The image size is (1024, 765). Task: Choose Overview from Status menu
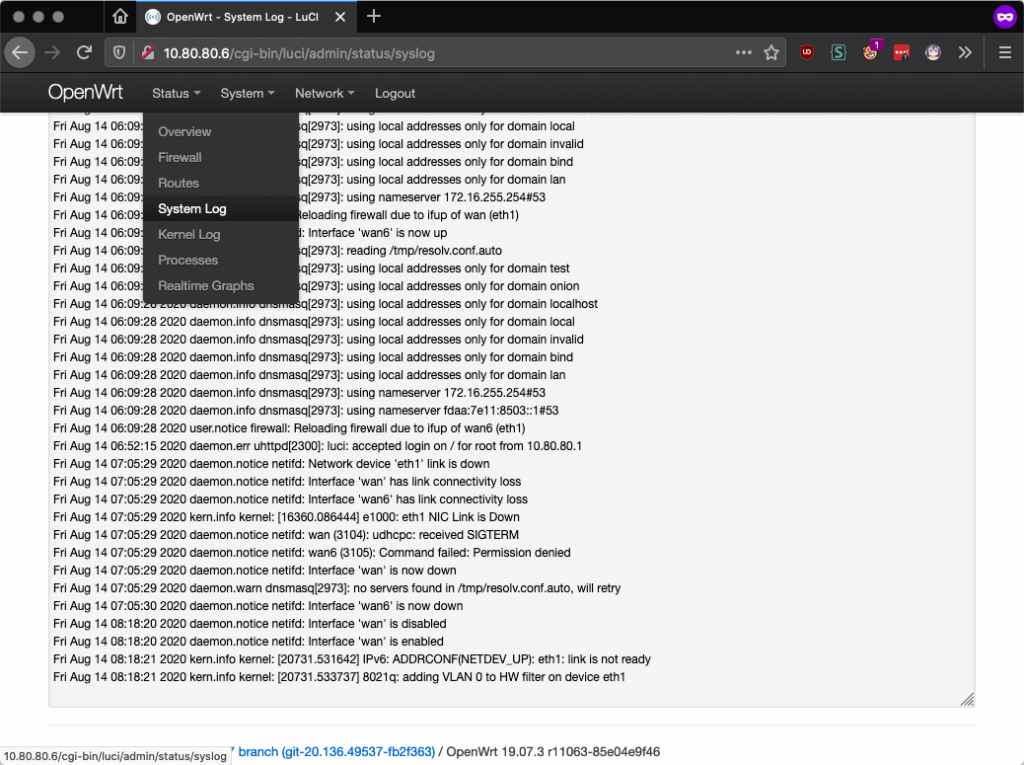pos(221,131)
